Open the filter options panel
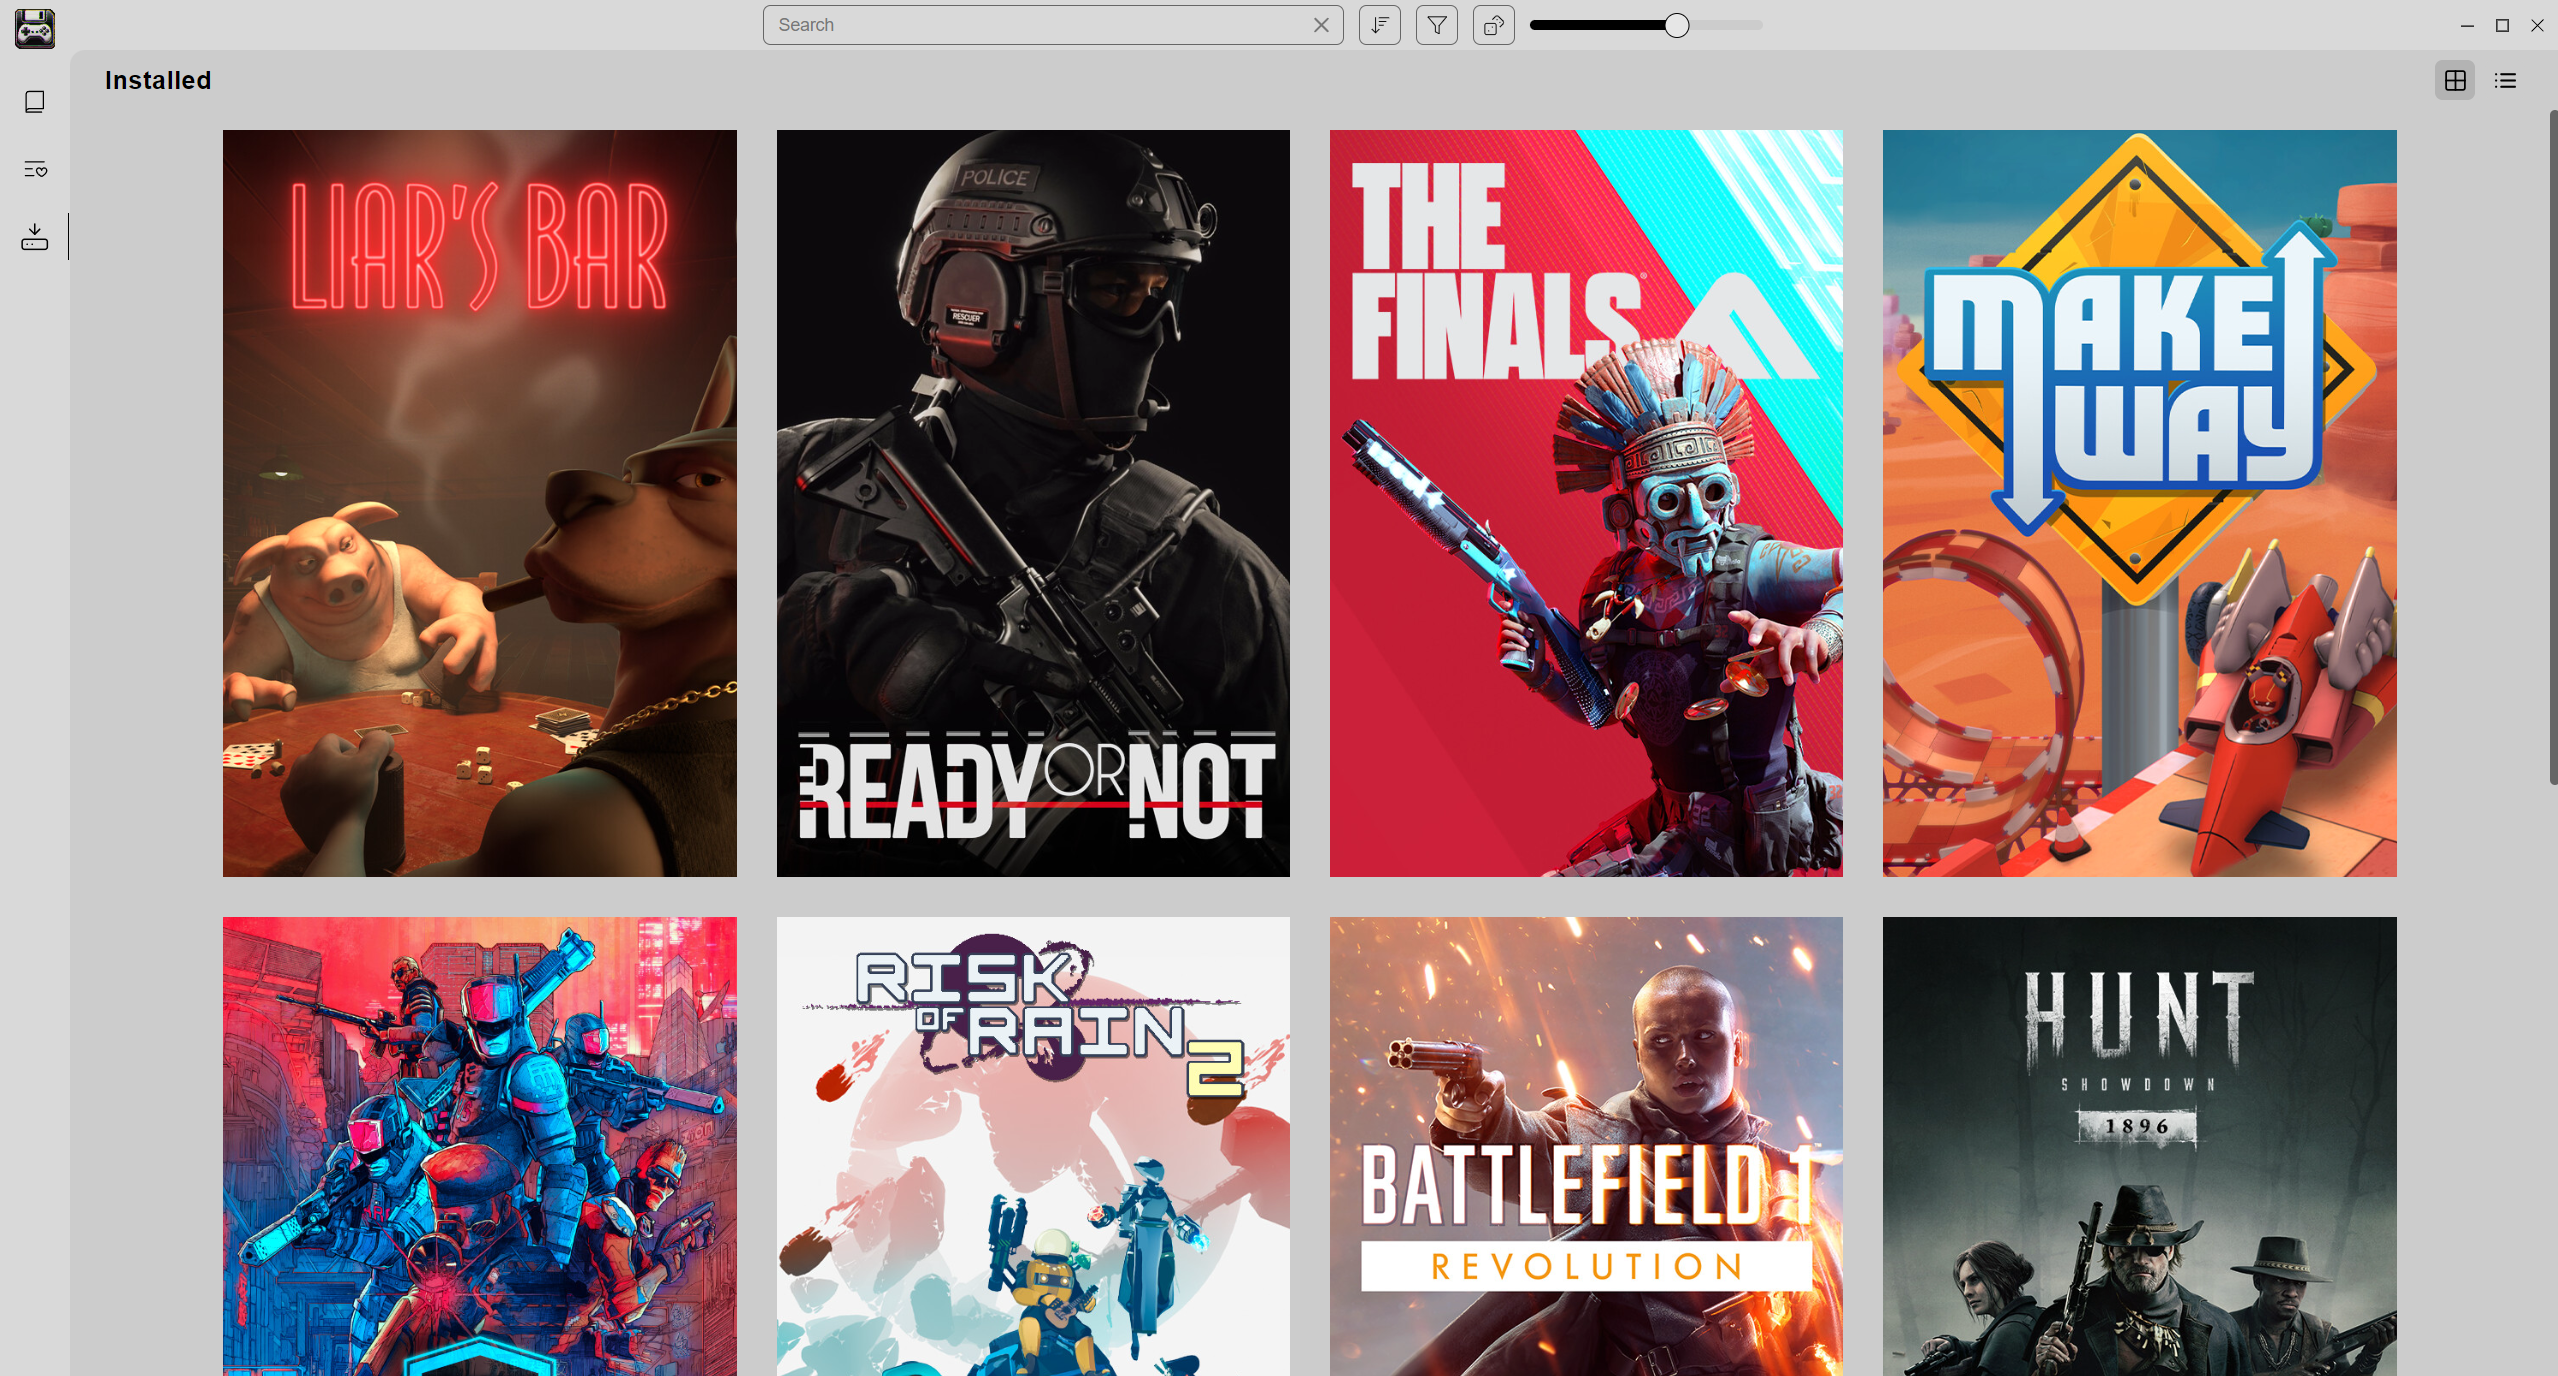The image size is (2558, 1376). click(x=1437, y=25)
